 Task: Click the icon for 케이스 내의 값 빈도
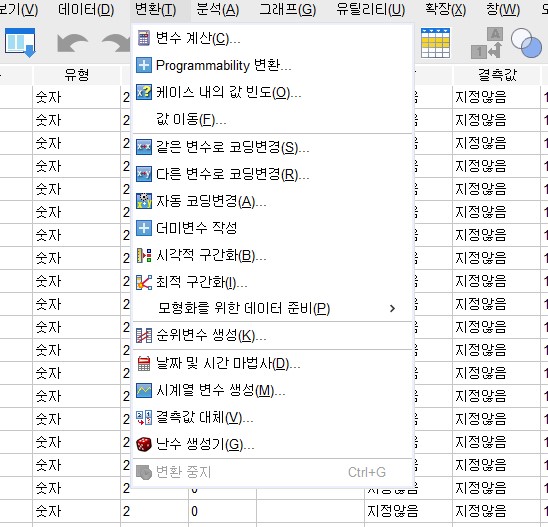[x=144, y=93]
